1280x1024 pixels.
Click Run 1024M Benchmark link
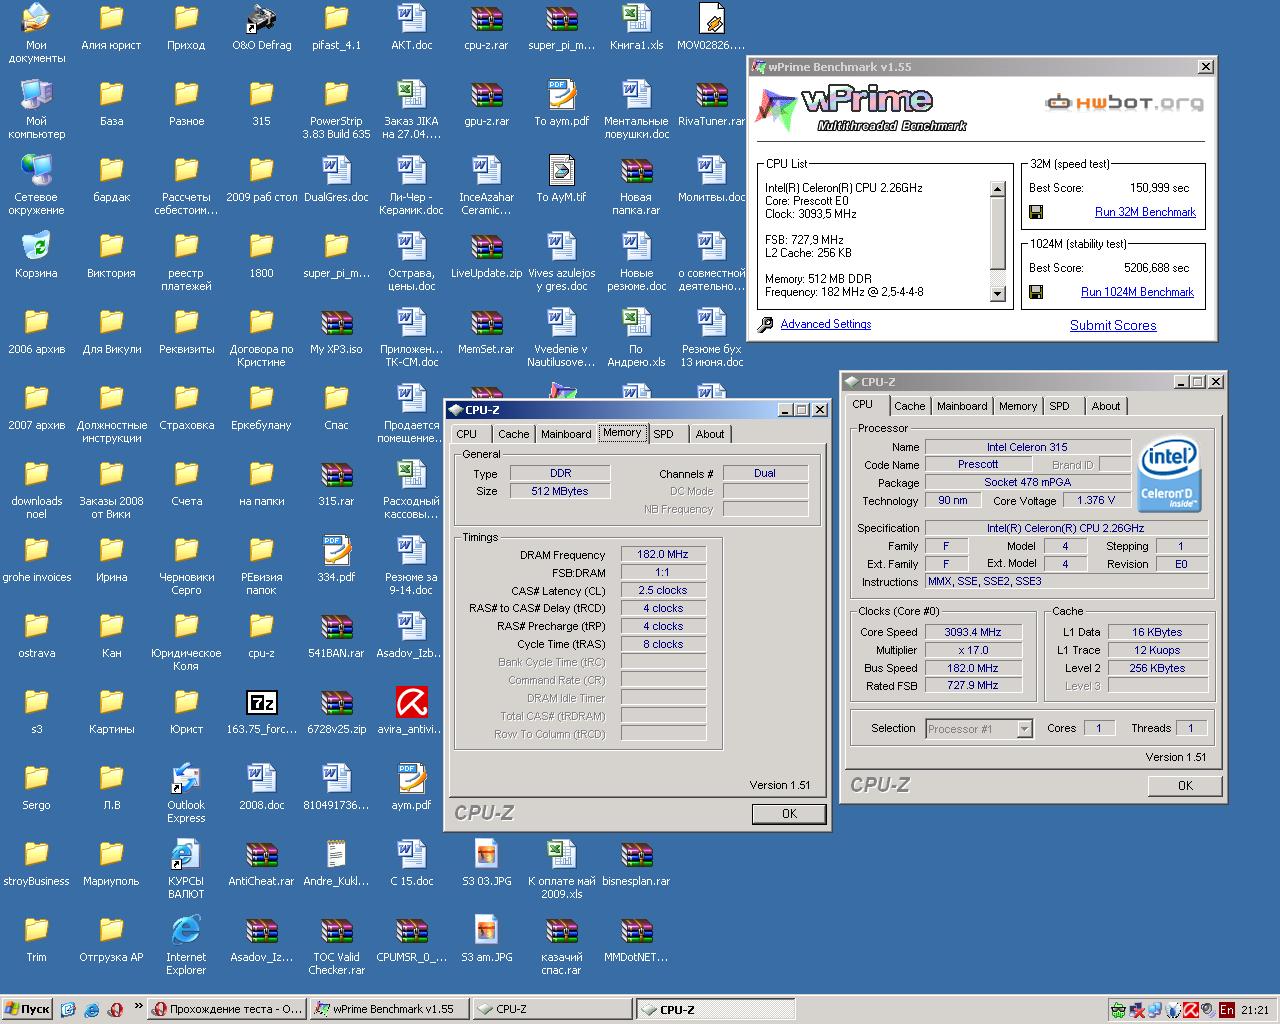click(x=1137, y=292)
